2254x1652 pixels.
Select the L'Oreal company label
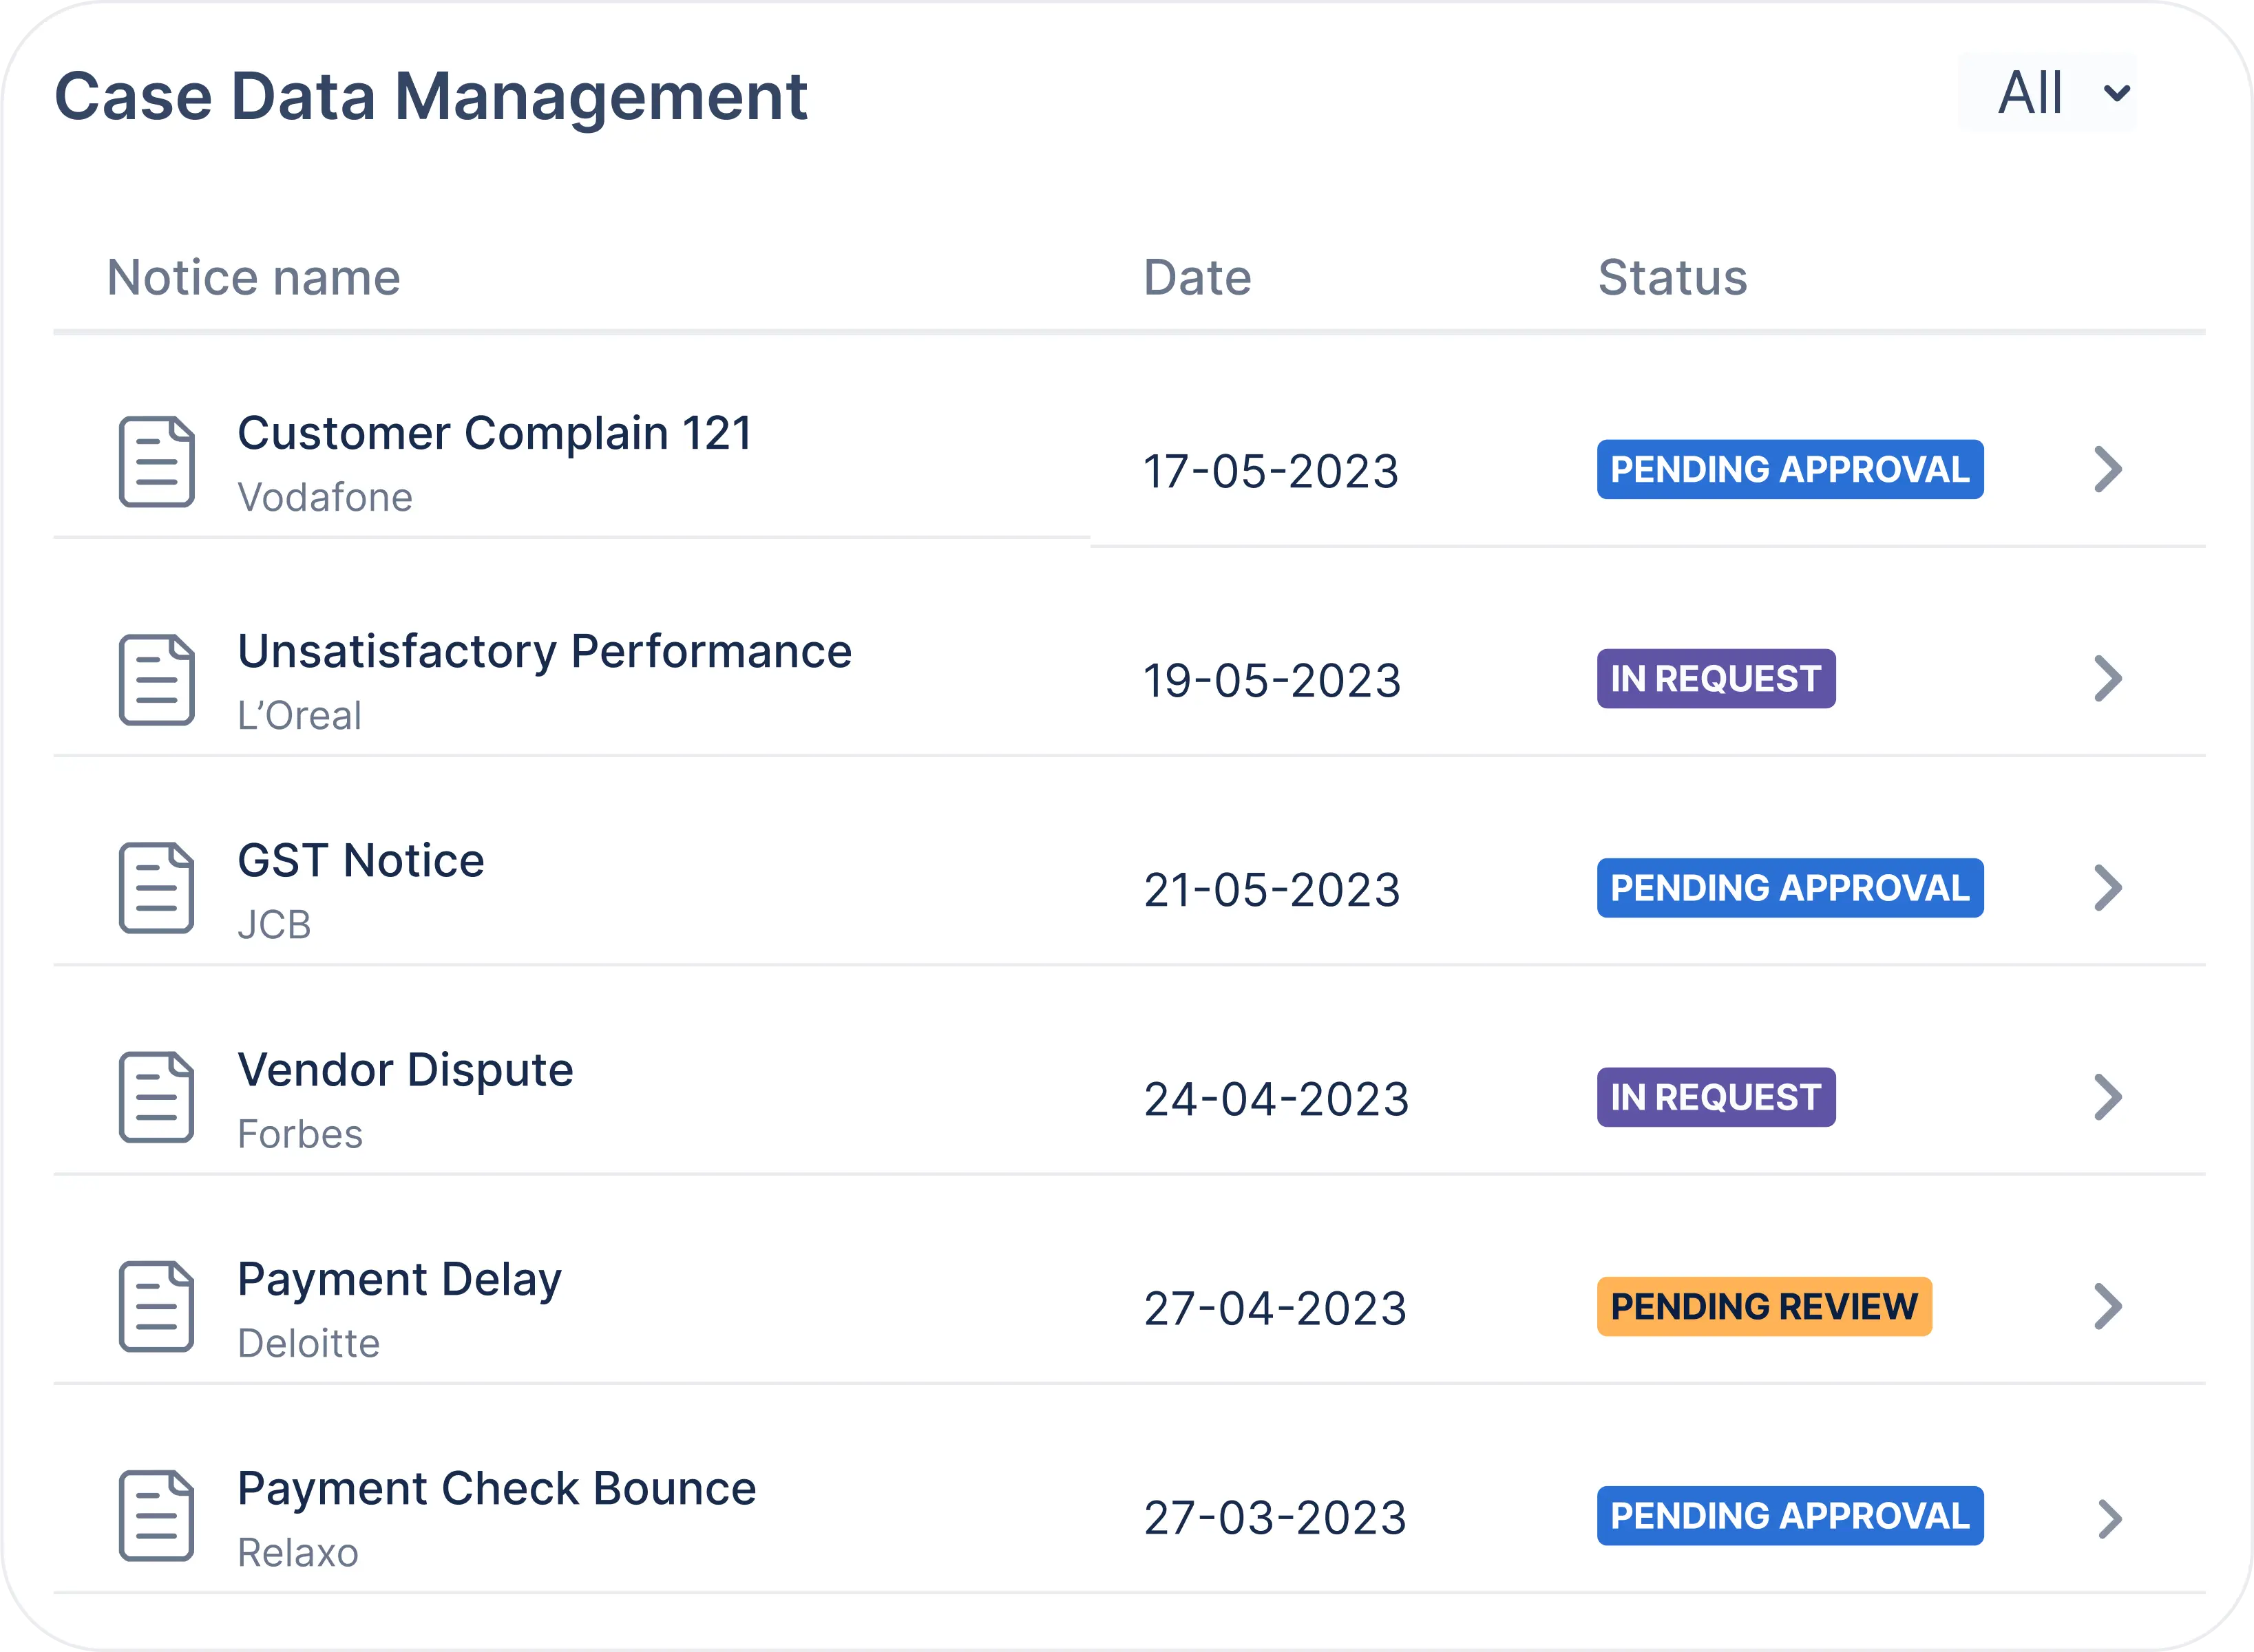pos(299,715)
